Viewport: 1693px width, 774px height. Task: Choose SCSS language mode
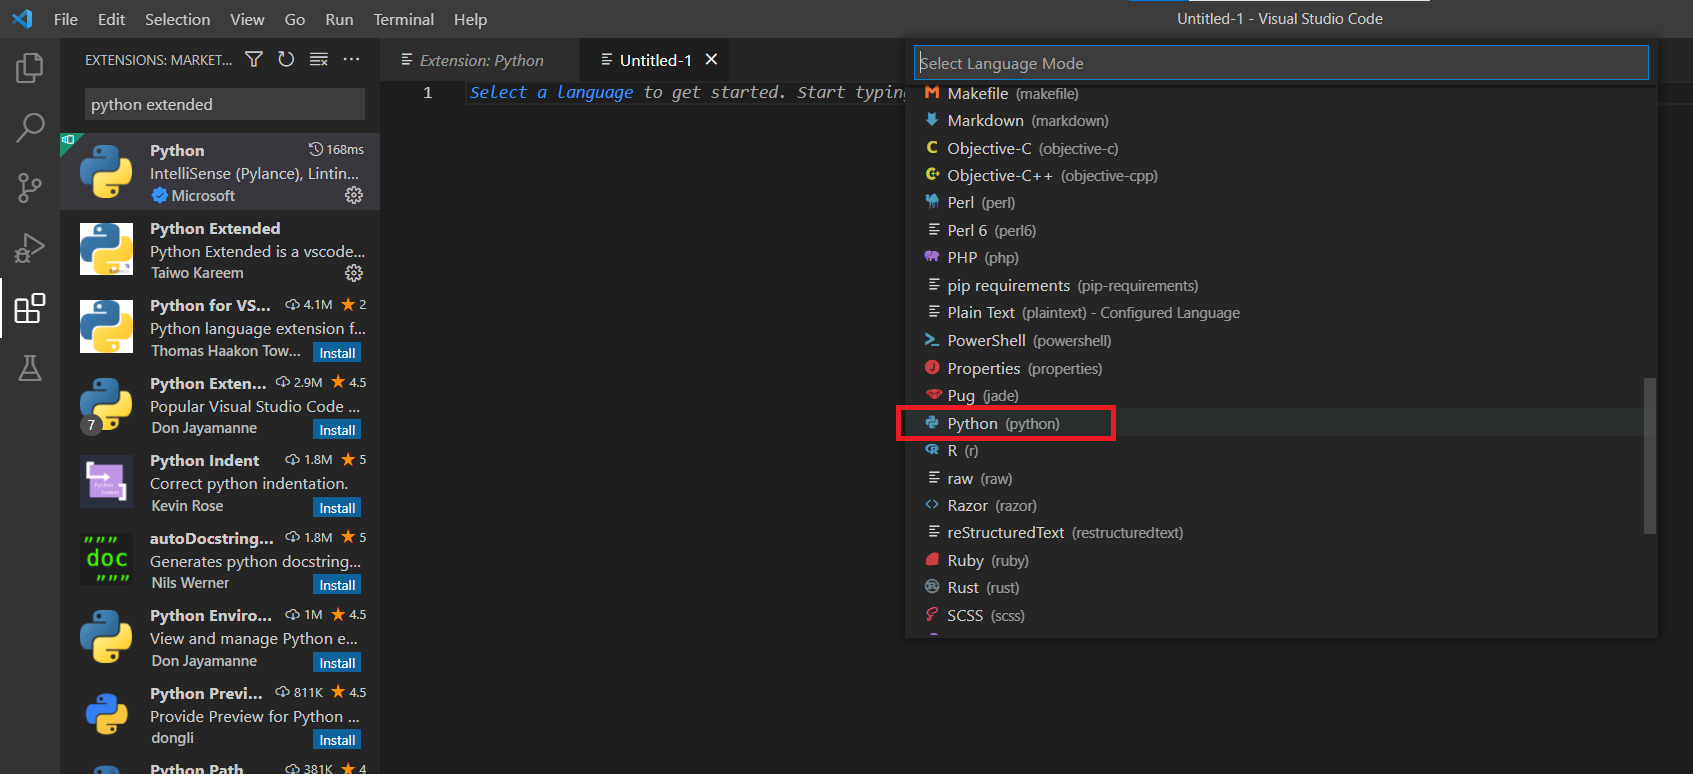(1281, 615)
